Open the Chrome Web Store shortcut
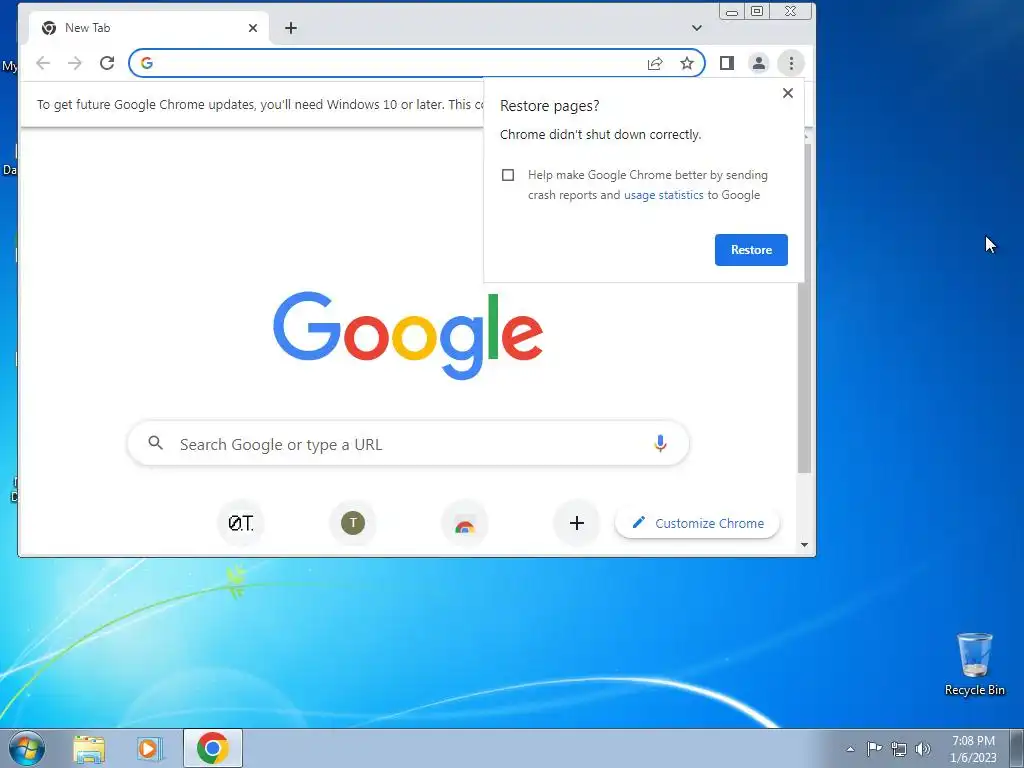Screen dimensions: 1024x768 coord(465,523)
